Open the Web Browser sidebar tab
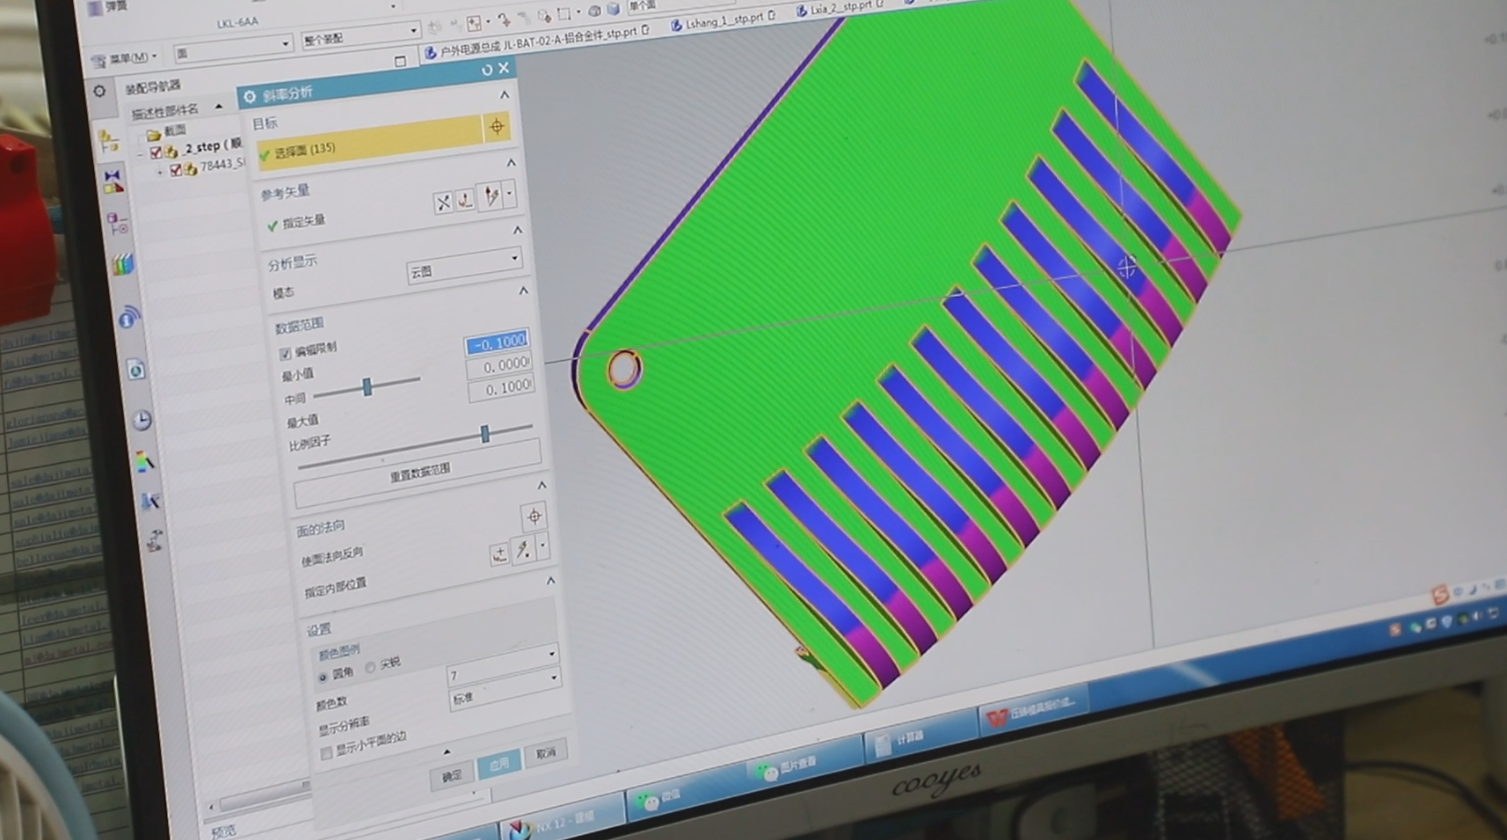 (136, 370)
